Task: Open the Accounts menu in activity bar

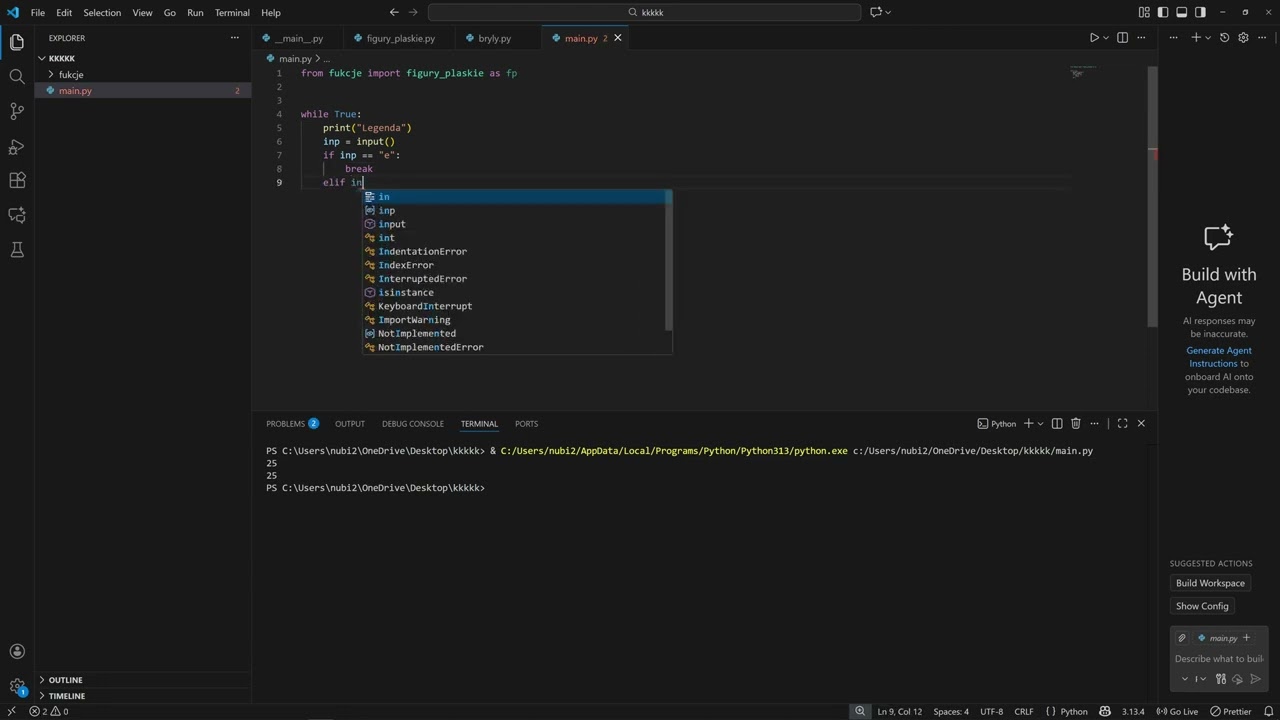Action: click(16, 652)
